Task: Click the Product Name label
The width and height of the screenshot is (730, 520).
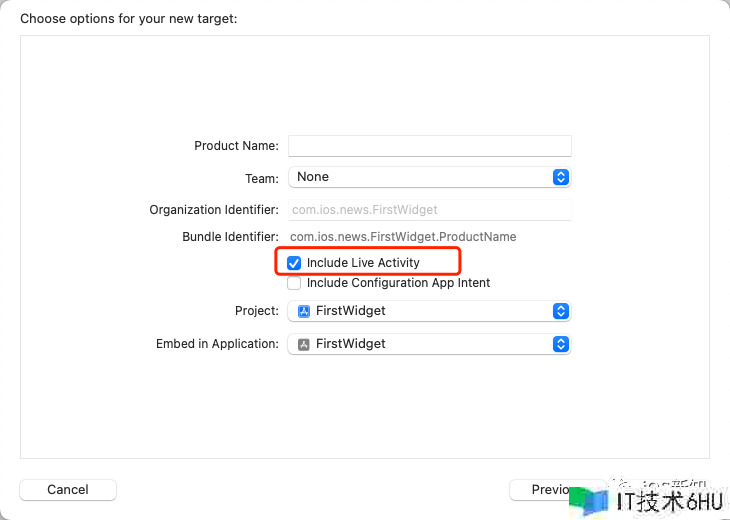Action: 236,146
